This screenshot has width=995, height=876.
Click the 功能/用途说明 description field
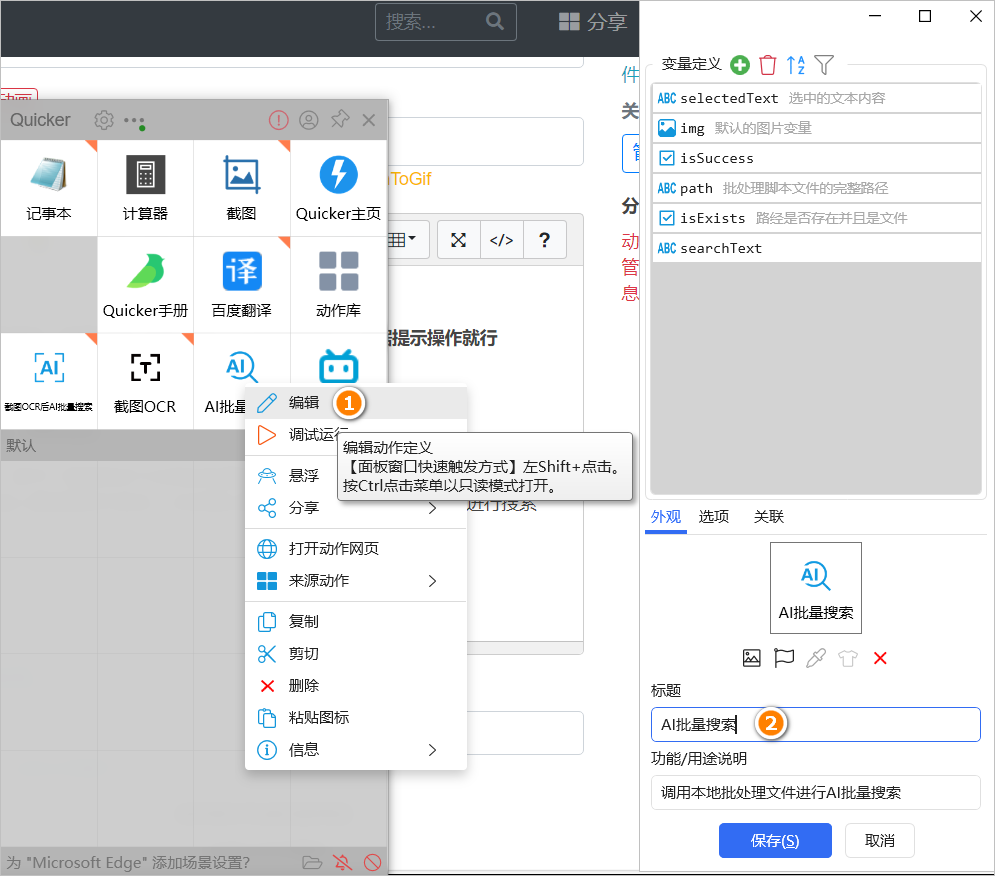click(x=815, y=792)
